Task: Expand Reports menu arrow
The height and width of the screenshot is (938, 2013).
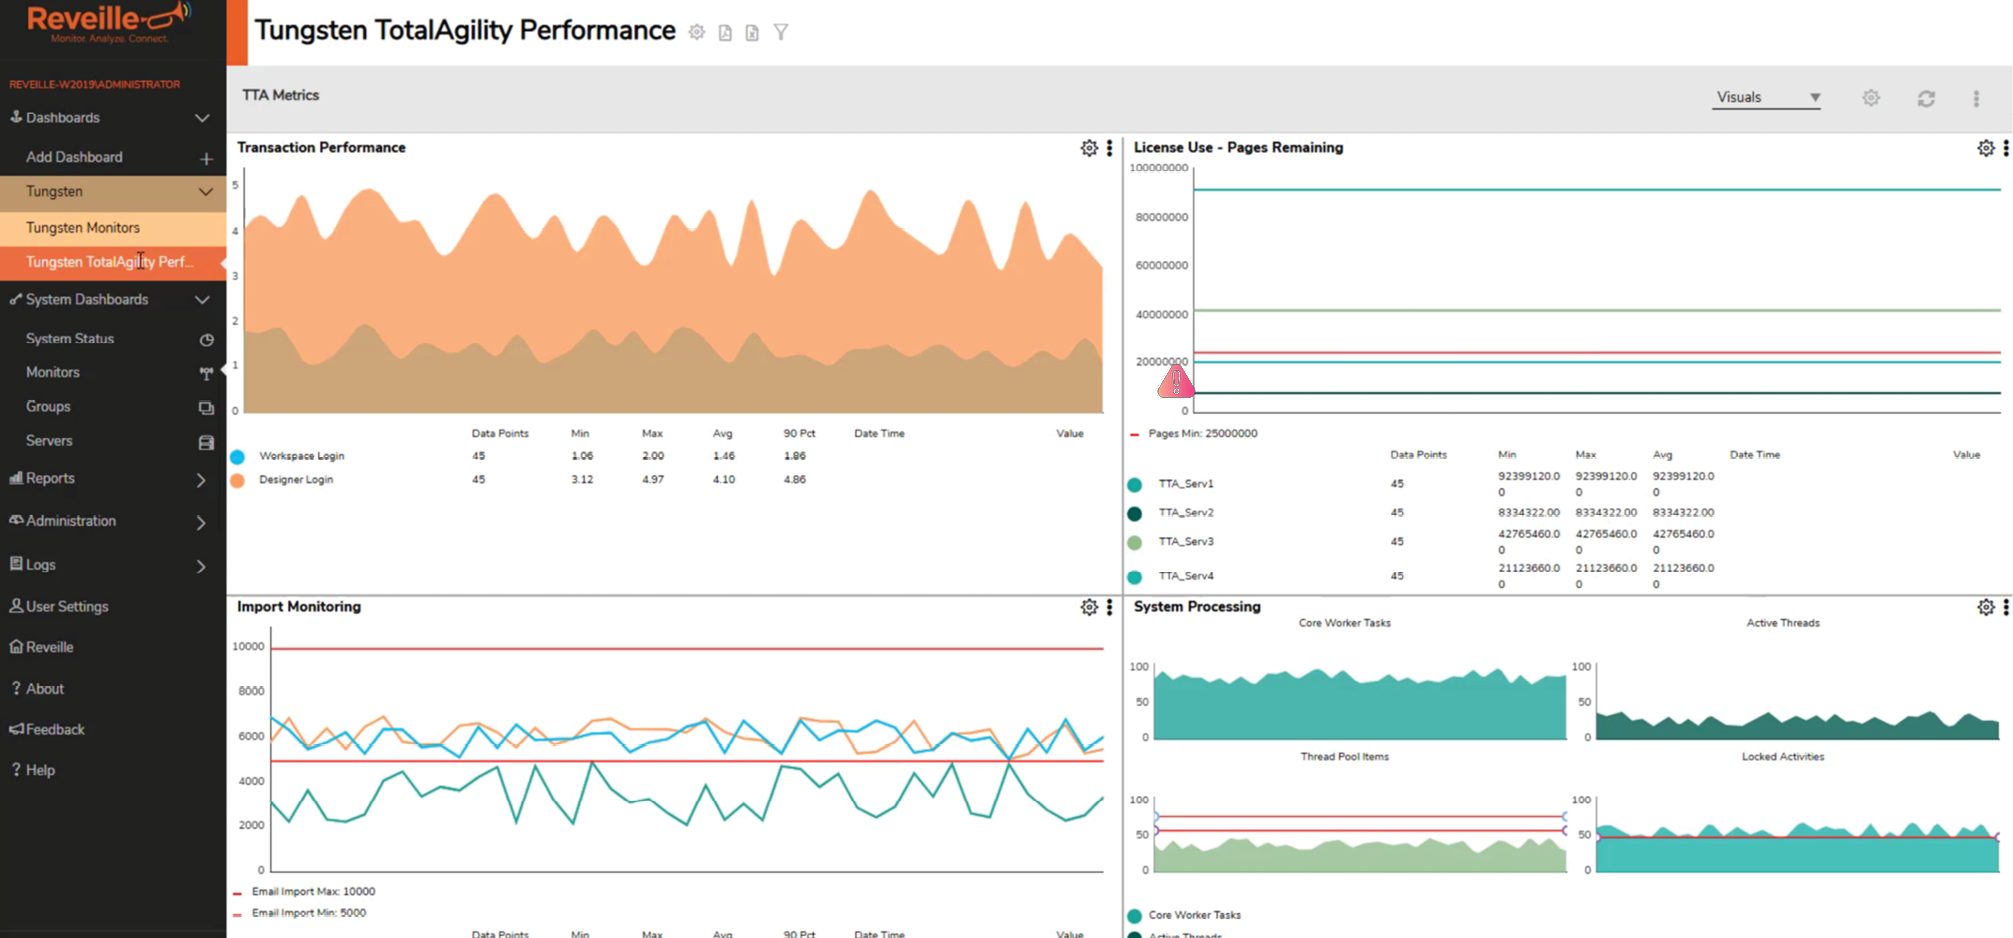Action: [x=201, y=480]
